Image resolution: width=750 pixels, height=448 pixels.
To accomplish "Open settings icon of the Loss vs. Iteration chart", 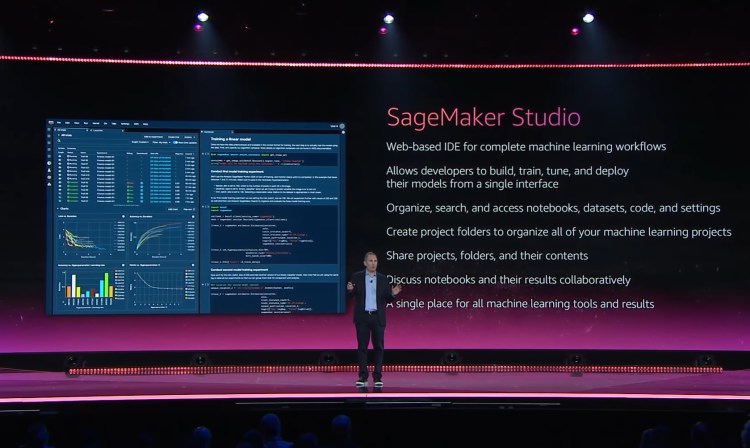I will [123, 217].
